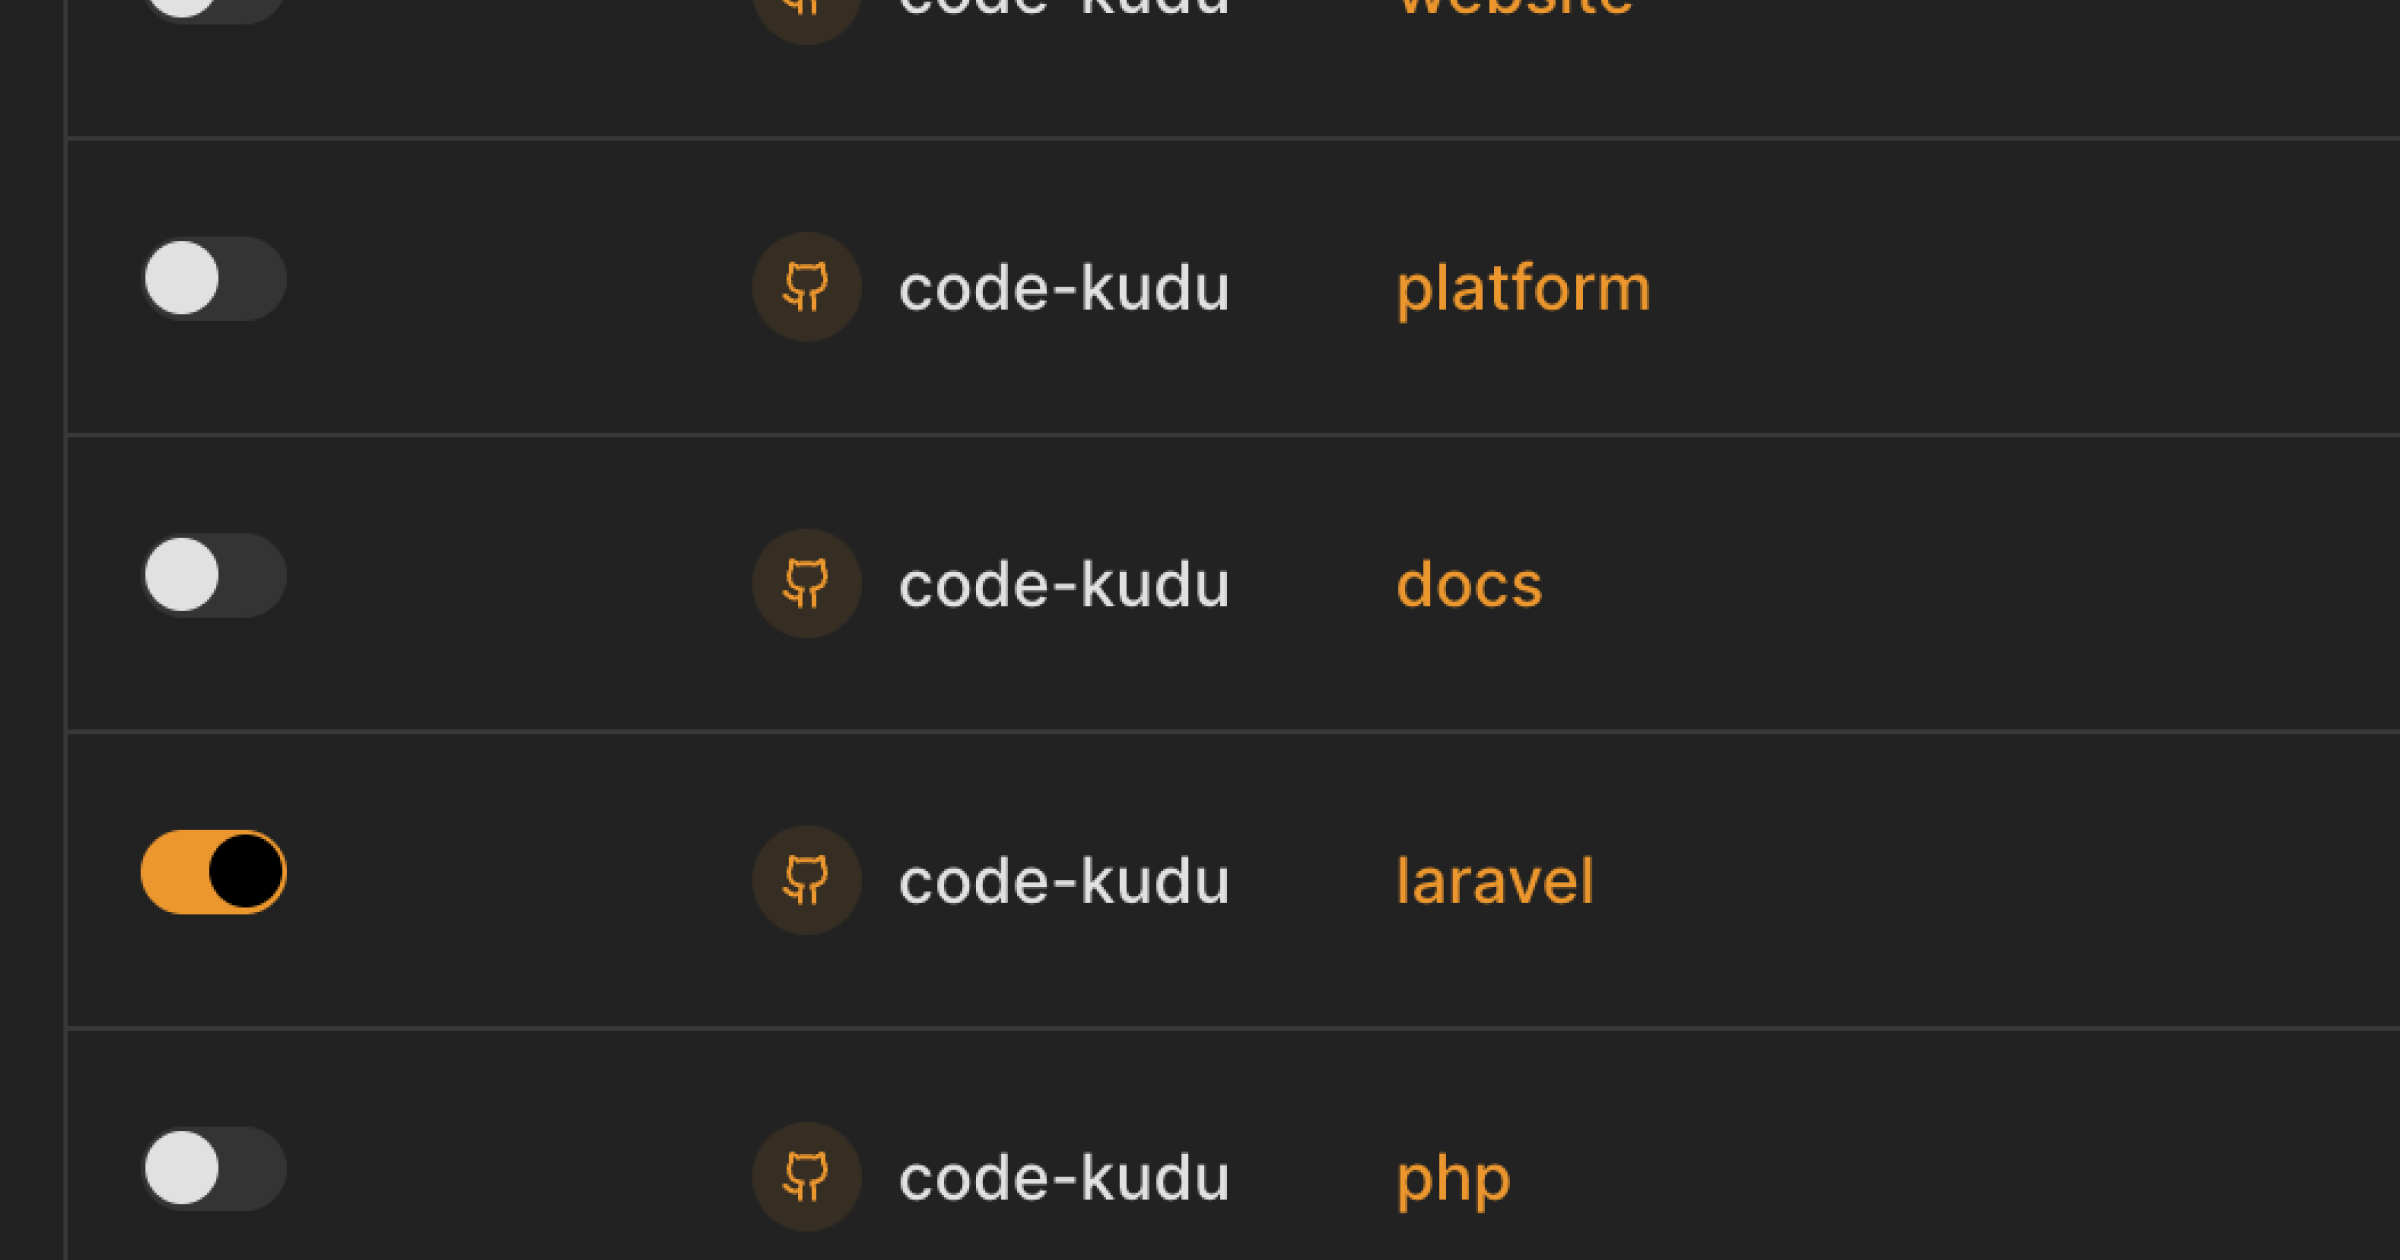Screen dimensions: 2400x1260
Task: Select code-kudu org name in docs row
Action: 1063,584
